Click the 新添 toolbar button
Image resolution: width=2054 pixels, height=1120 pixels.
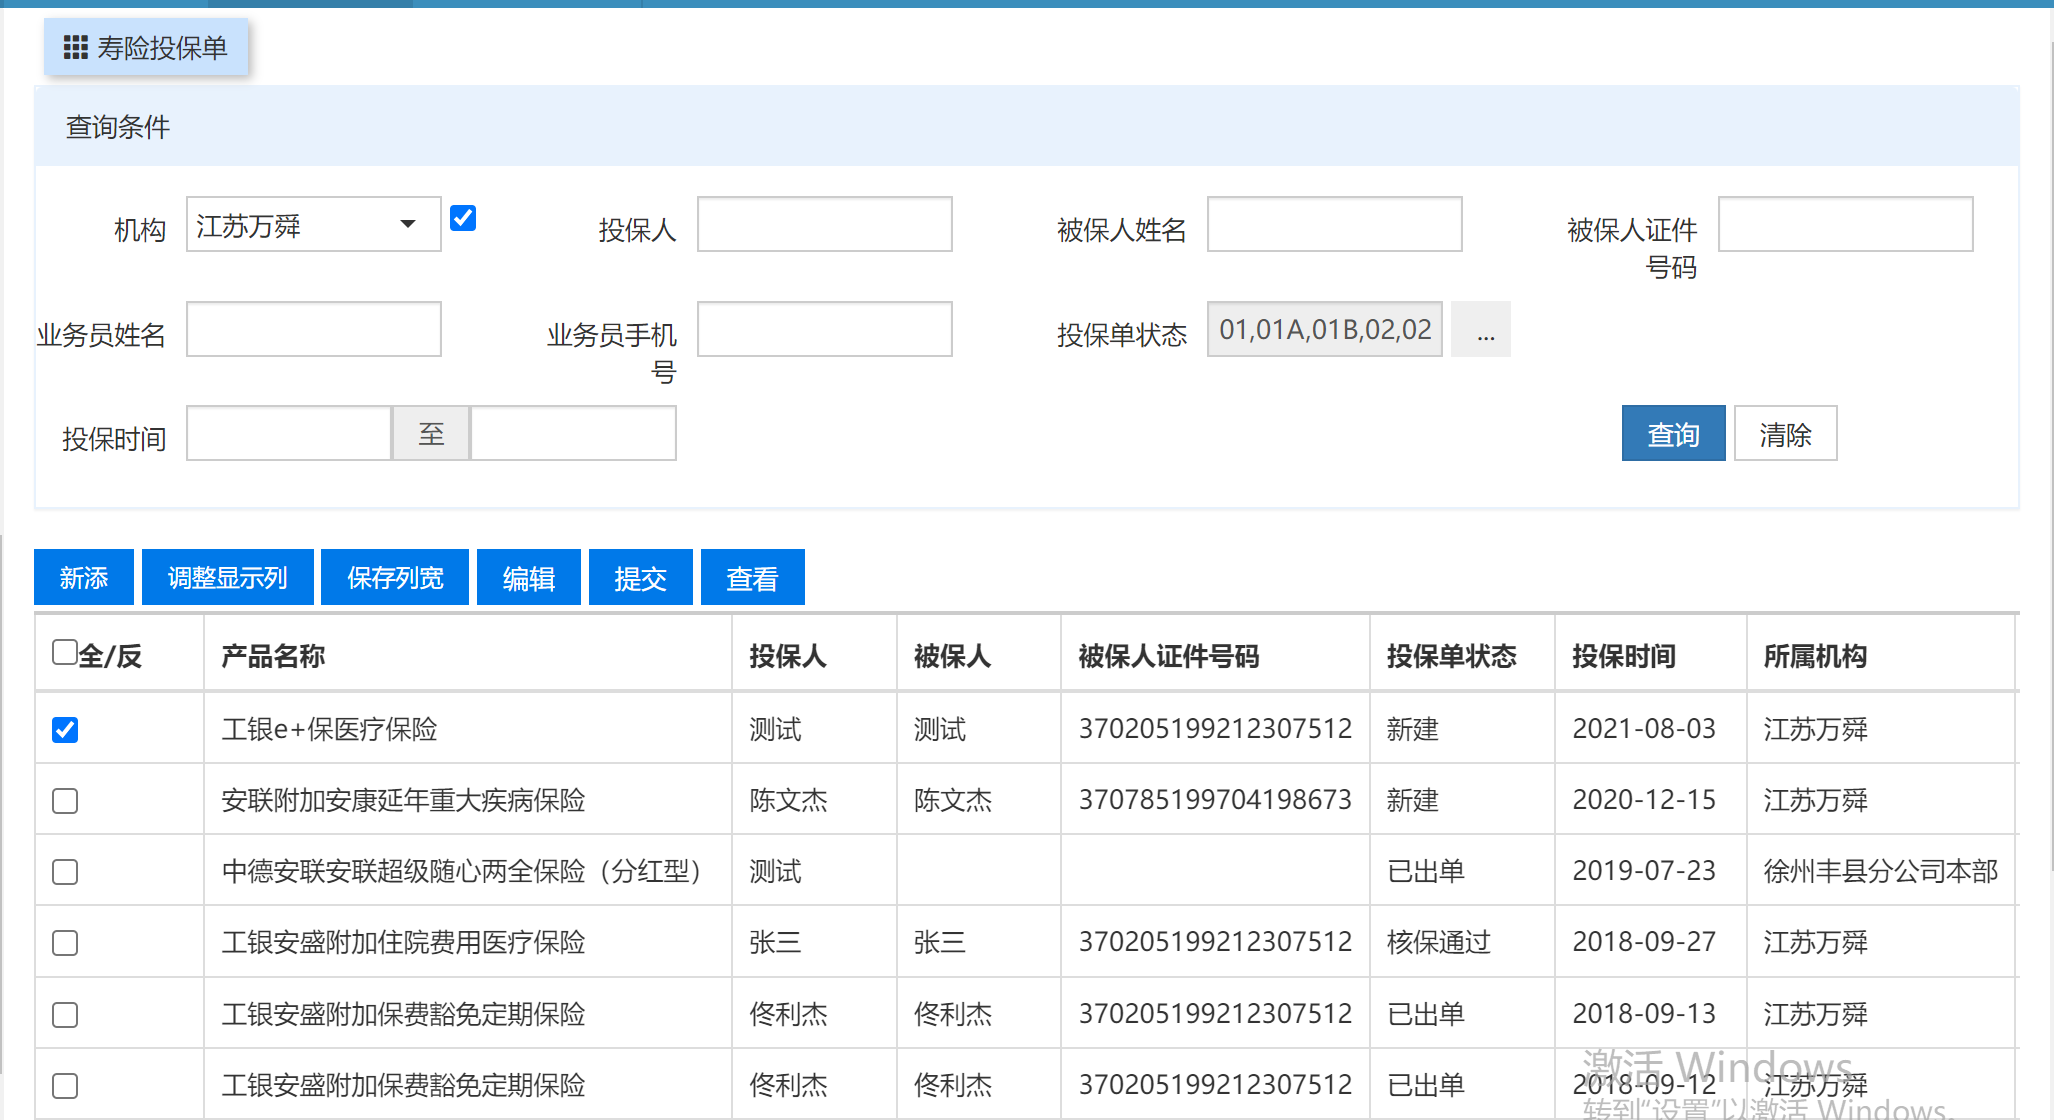coord(83,578)
